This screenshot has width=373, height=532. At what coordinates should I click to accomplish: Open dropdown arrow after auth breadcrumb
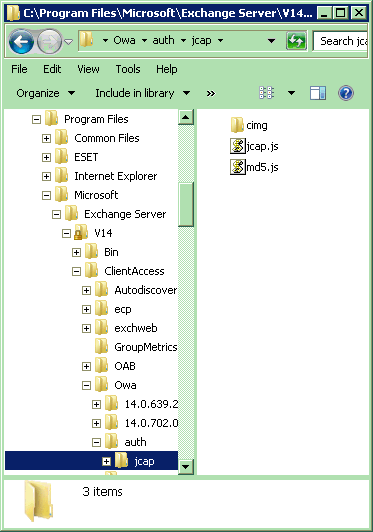coord(183,41)
